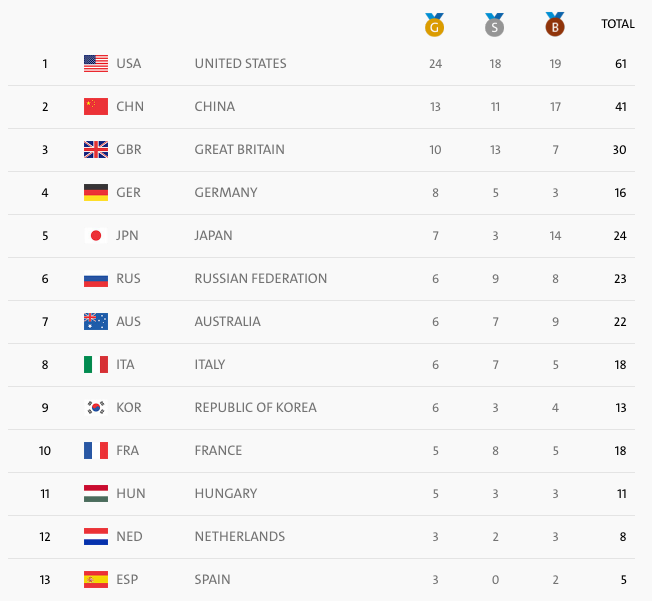Viewport: 652px width, 601px height.
Task: Click the FRANCE country name
Action: click(x=218, y=451)
